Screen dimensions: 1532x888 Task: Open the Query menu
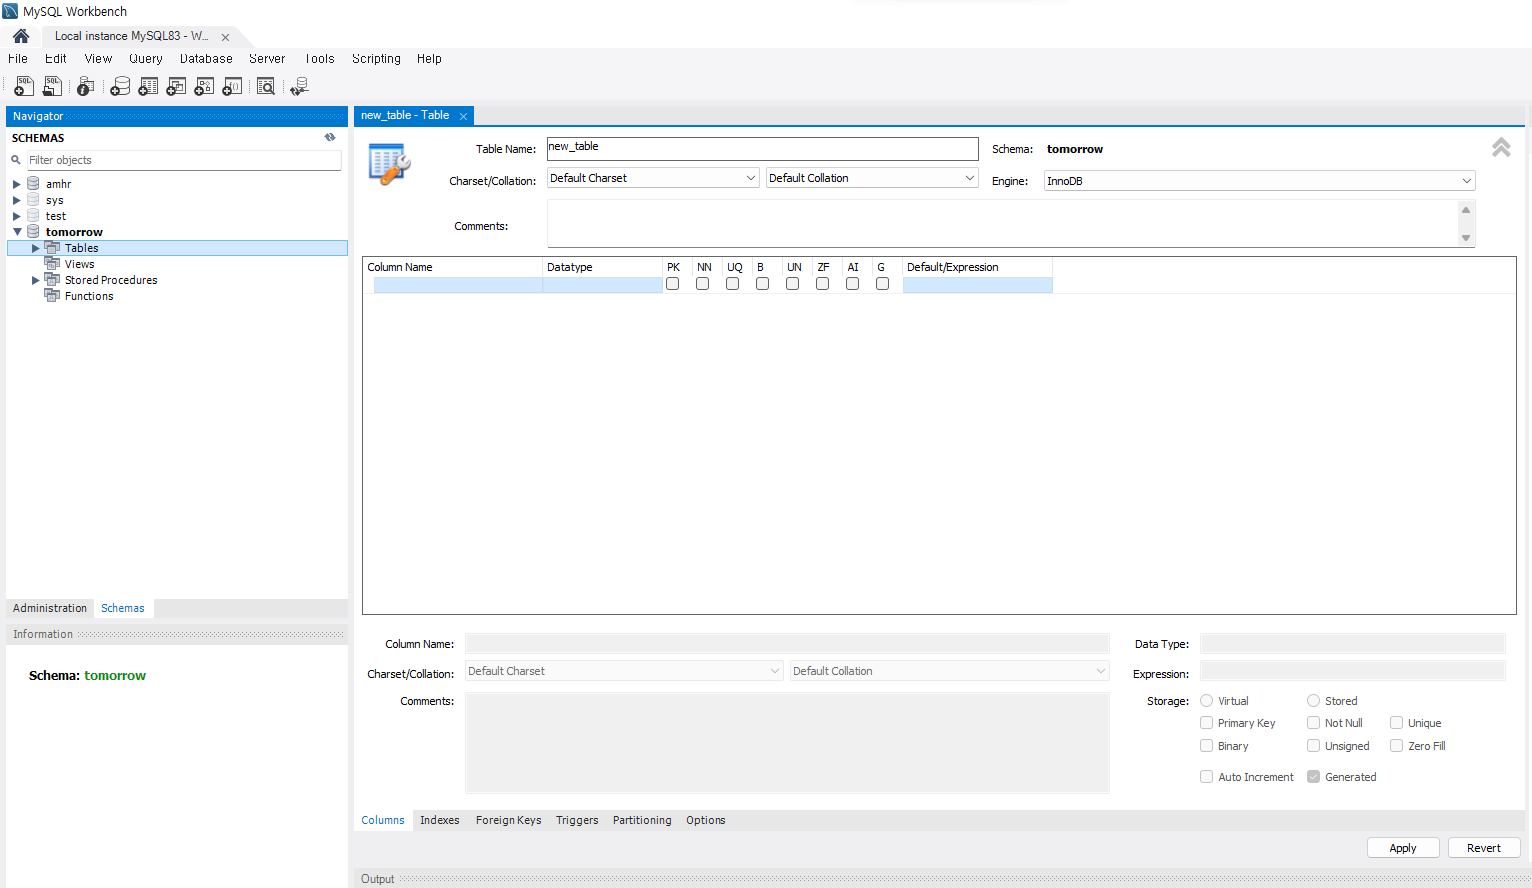tap(146, 59)
